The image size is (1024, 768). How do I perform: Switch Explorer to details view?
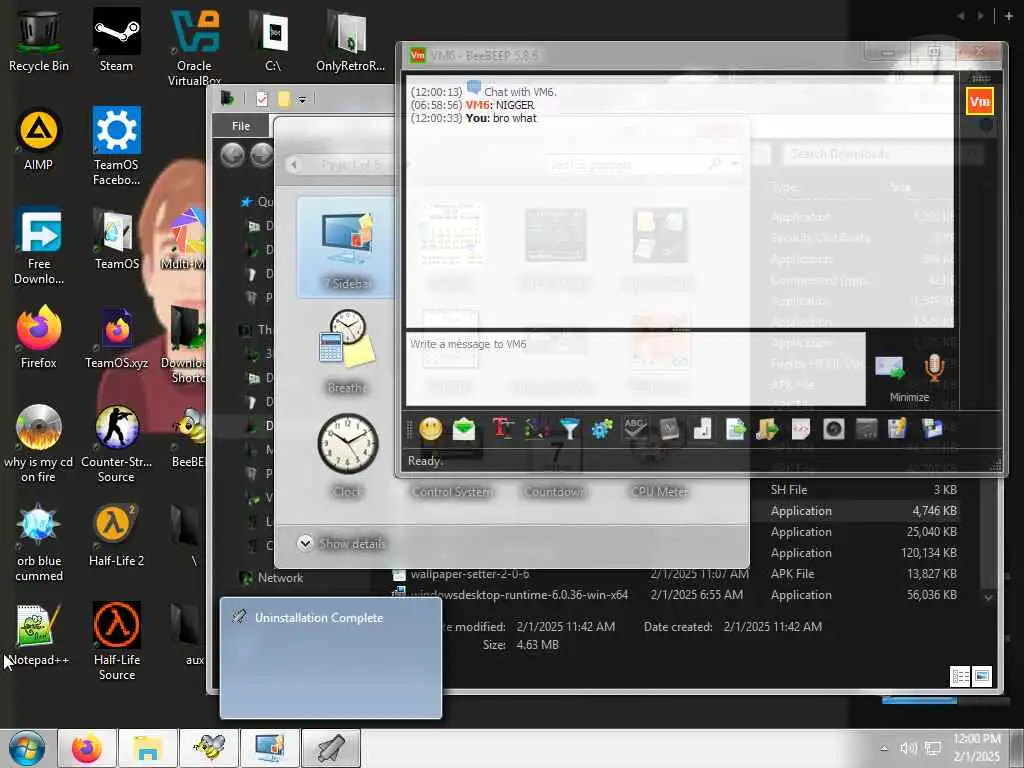point(961,676)
